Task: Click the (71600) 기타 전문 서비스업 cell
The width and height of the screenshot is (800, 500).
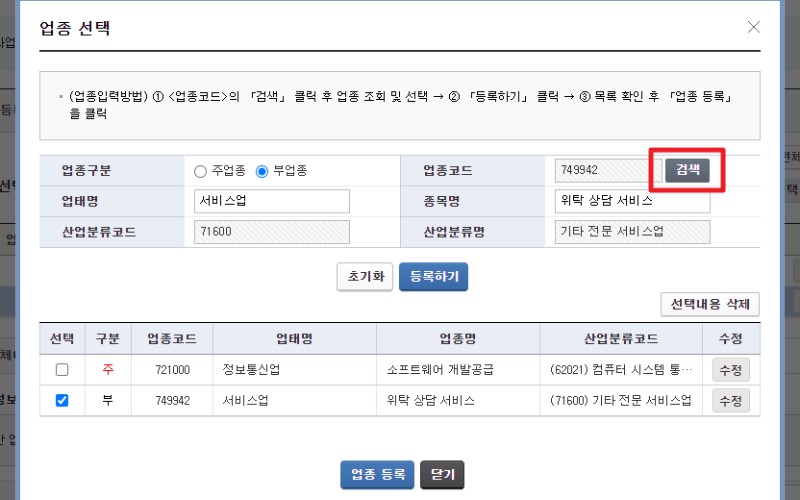Action: point(621,401)
